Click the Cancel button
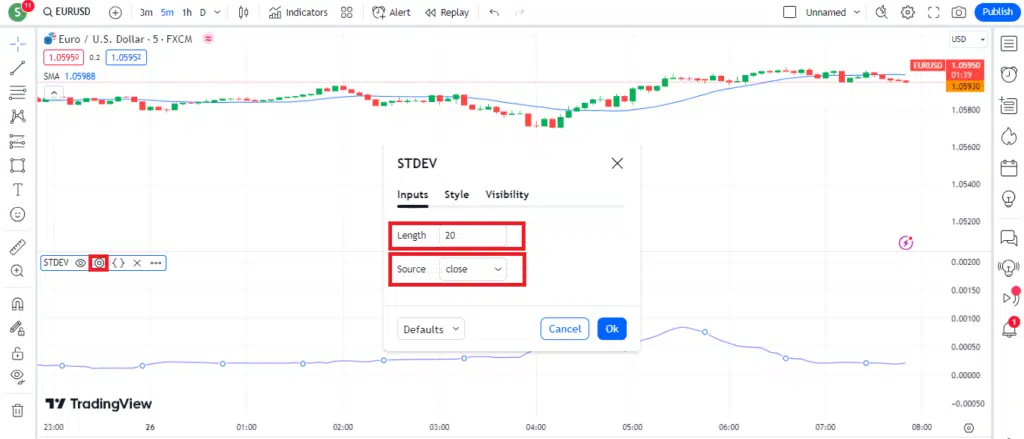 tap(565, 329)
